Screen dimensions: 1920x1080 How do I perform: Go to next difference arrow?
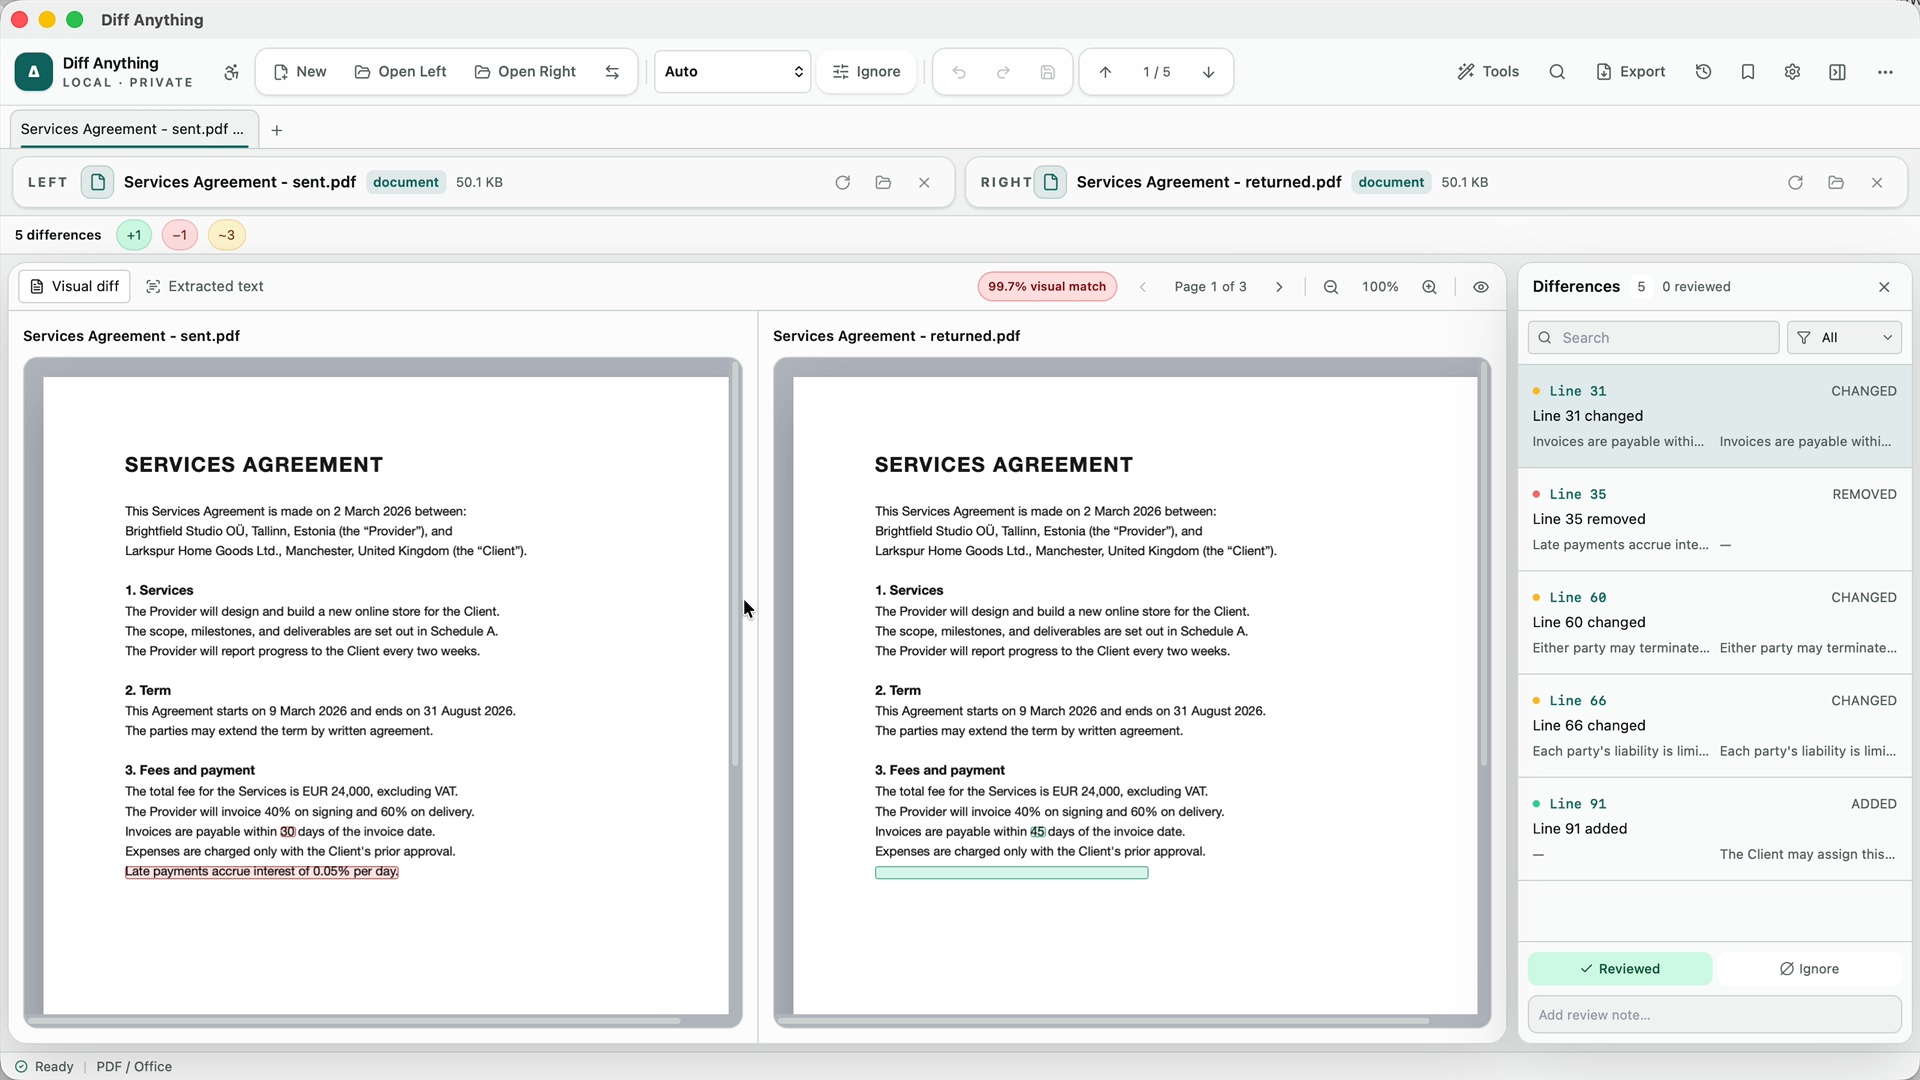pyautogui.click(x=1208, y=72)
